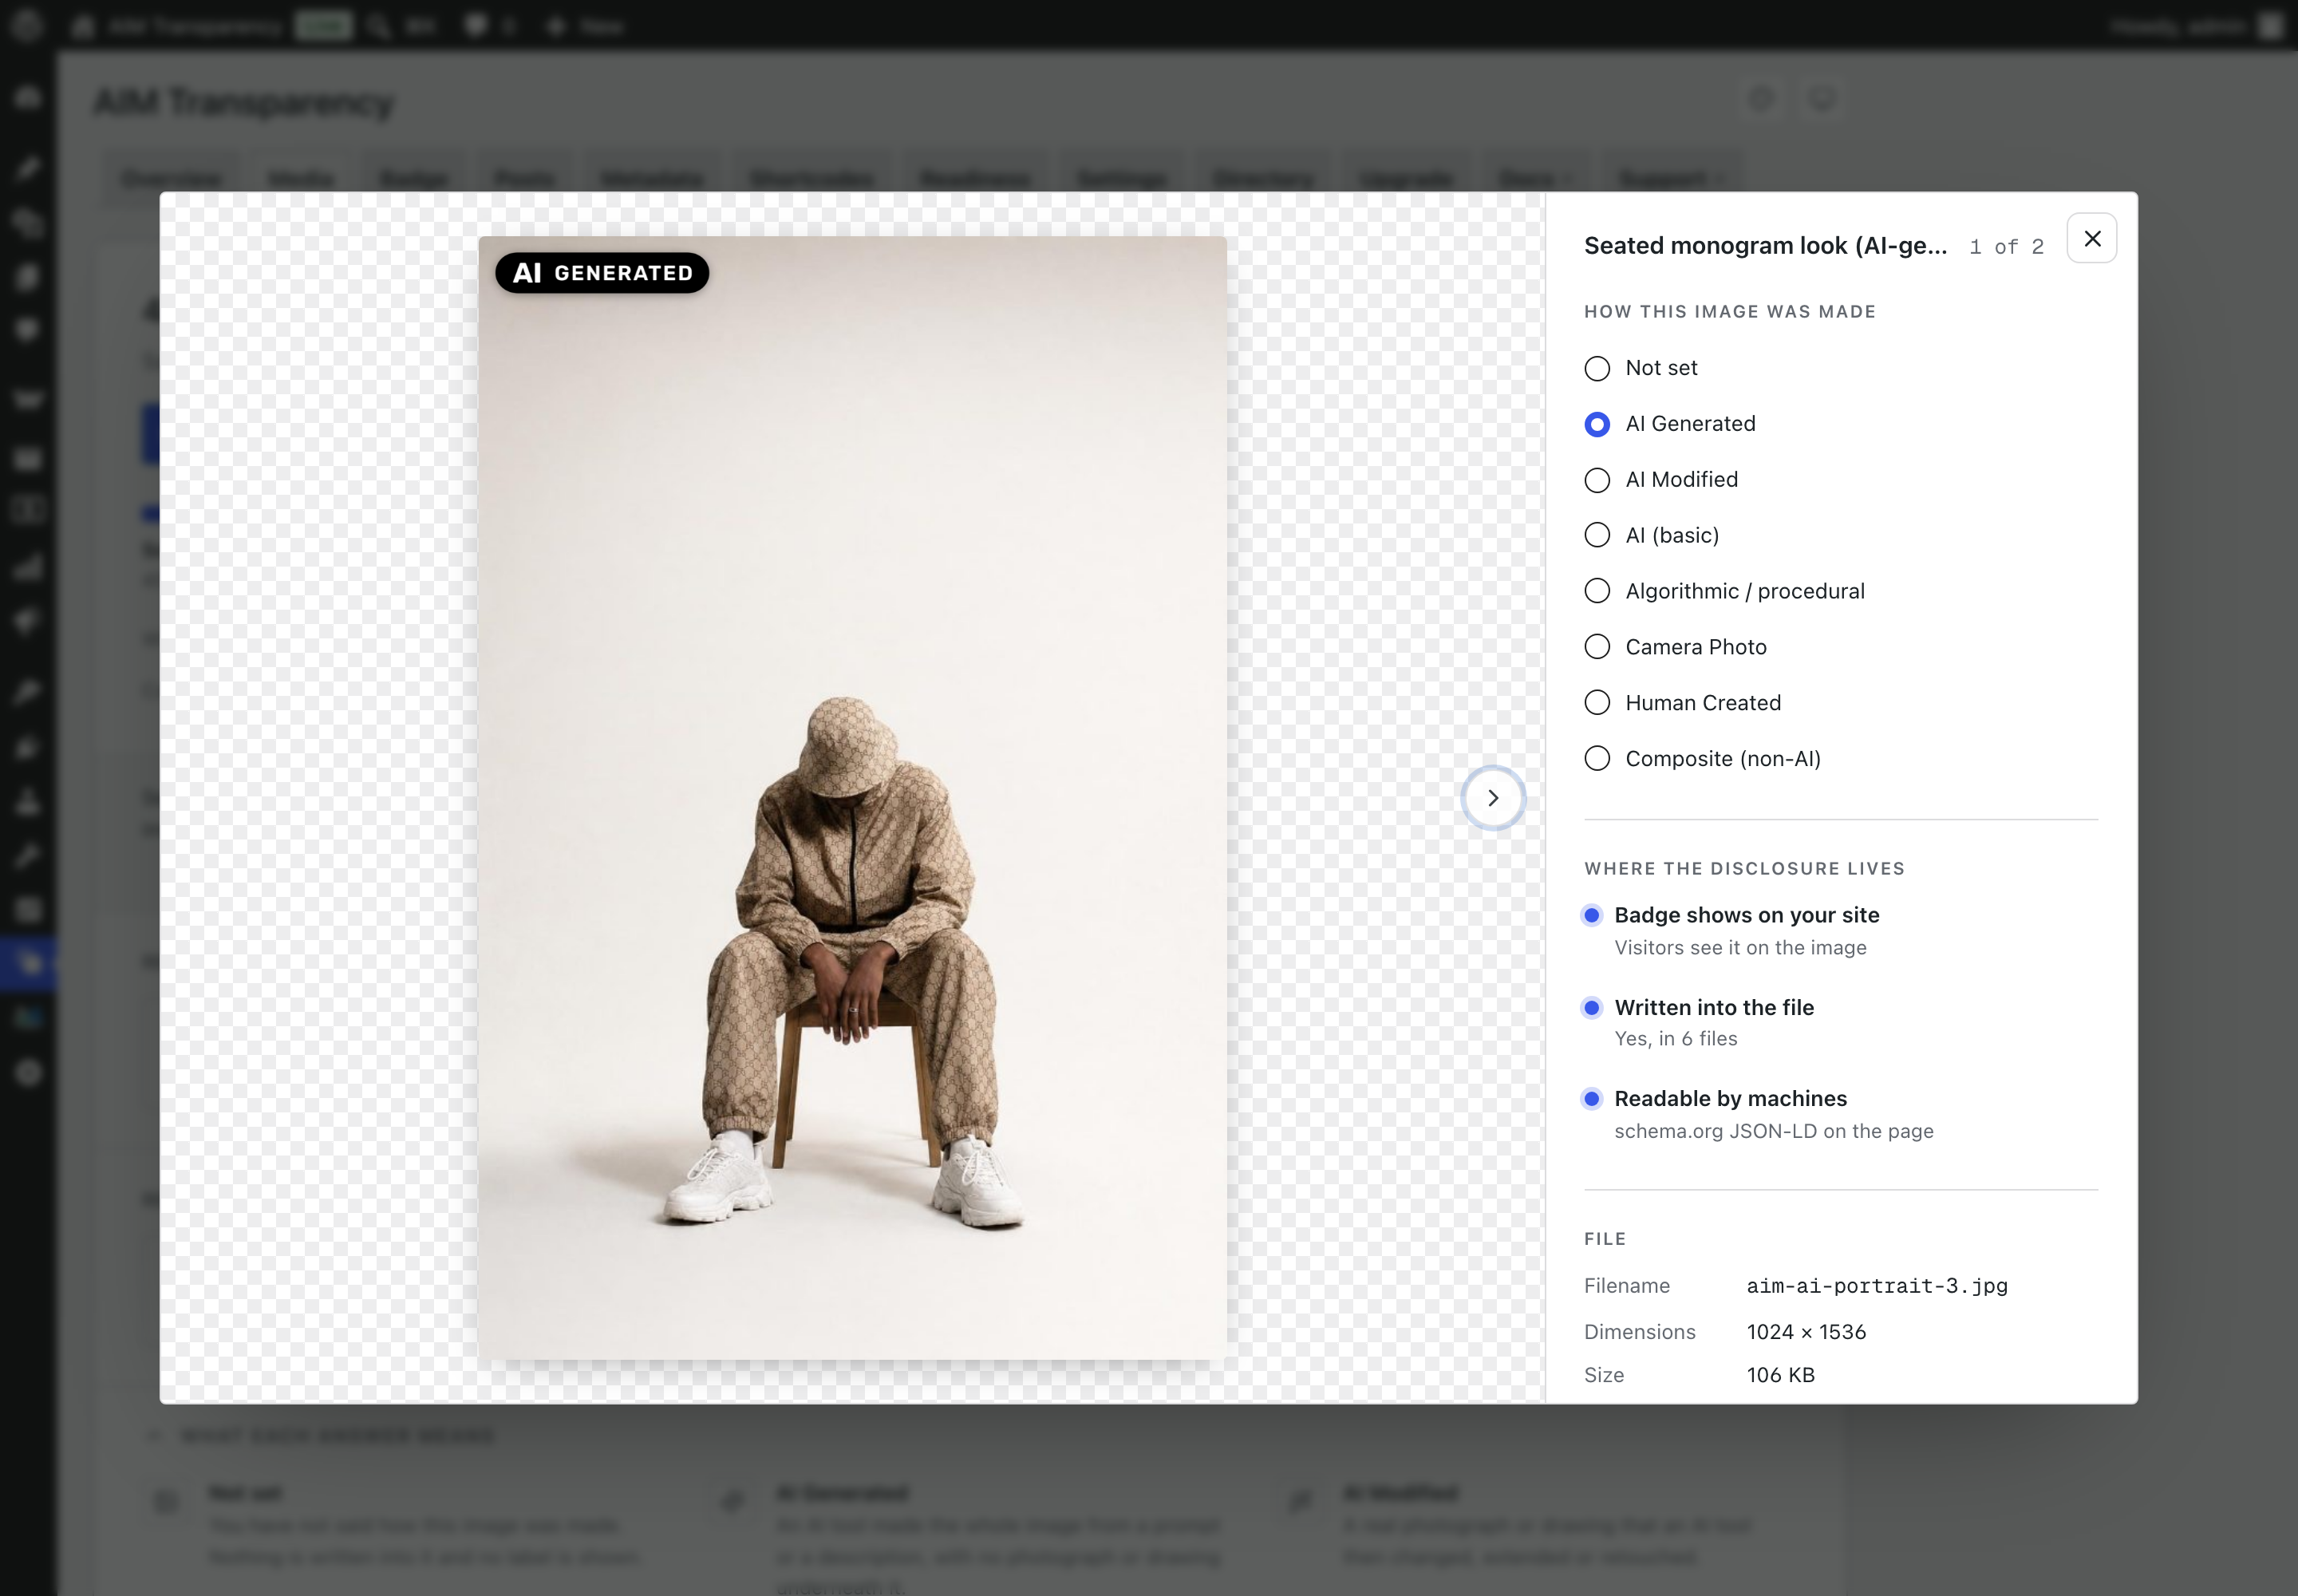Choose the AI Generated radio option
Screen dimensions: 2298x1596
1597,424
